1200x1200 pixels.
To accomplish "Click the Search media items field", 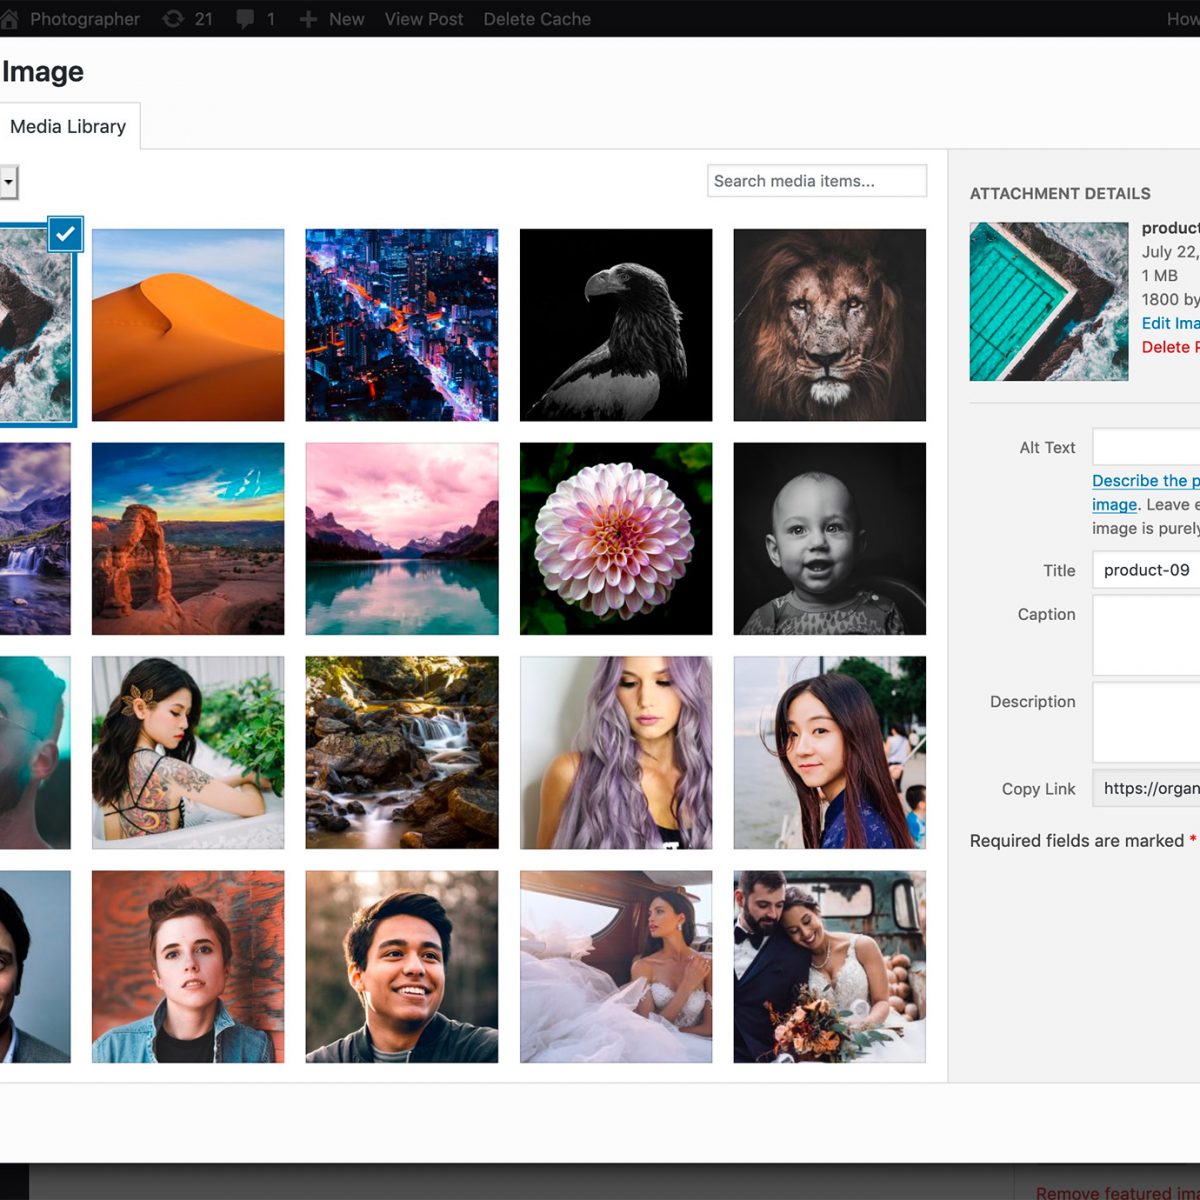I will (817, 181).
